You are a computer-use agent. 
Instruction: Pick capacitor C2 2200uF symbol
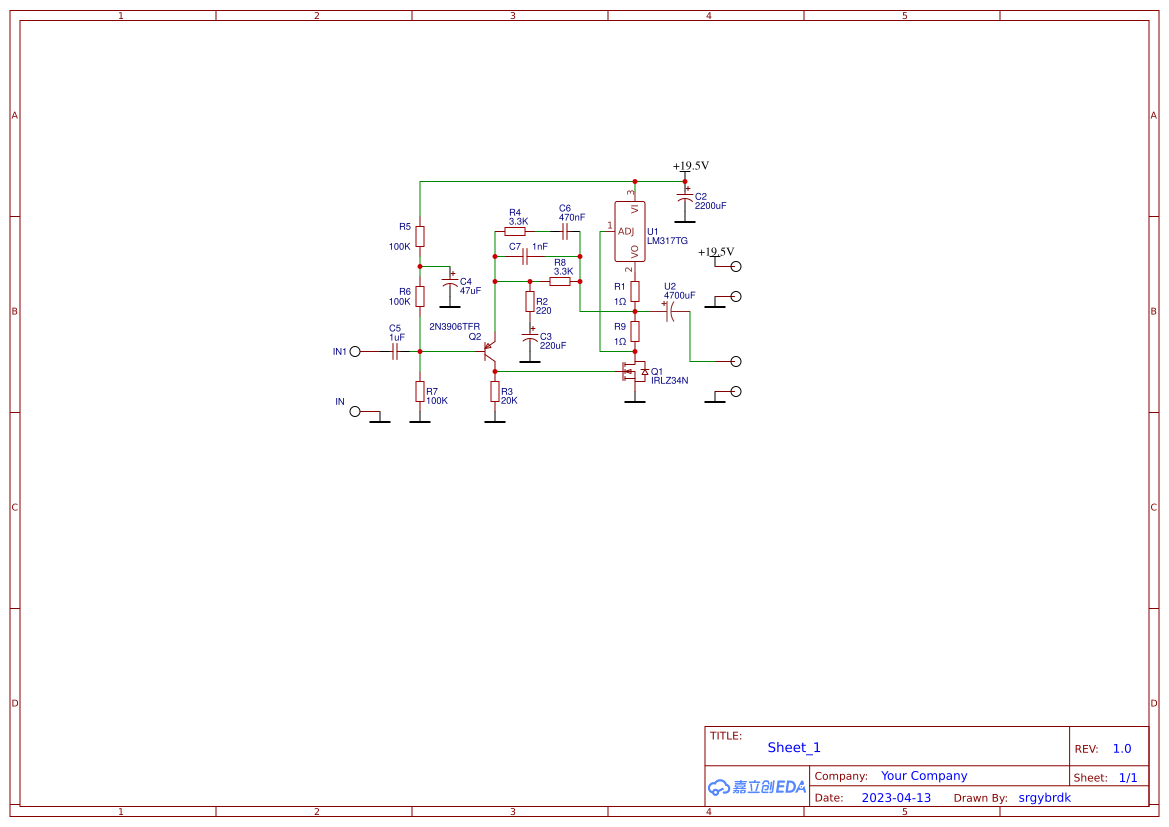(685, 196)
